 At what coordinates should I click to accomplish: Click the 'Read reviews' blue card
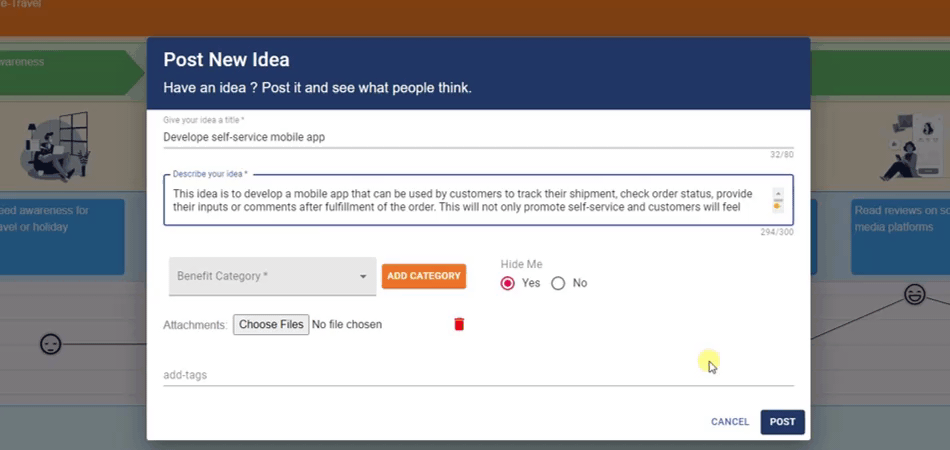click(900, 237)
